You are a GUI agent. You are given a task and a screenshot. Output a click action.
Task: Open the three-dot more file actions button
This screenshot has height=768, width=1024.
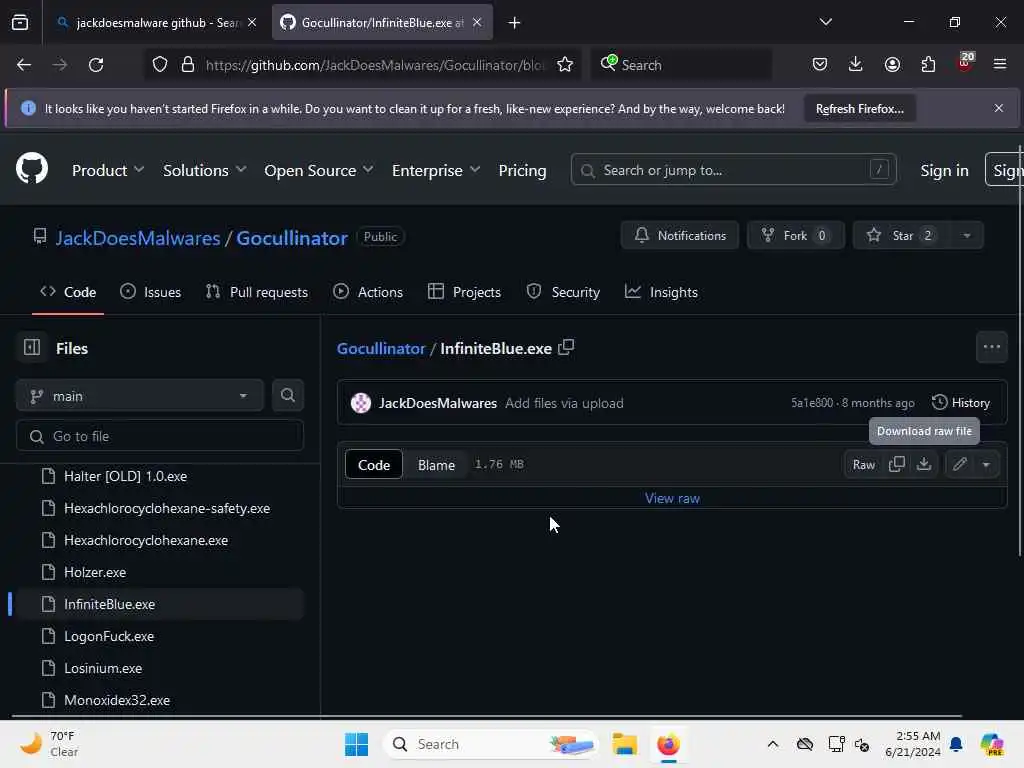point(991,347)
